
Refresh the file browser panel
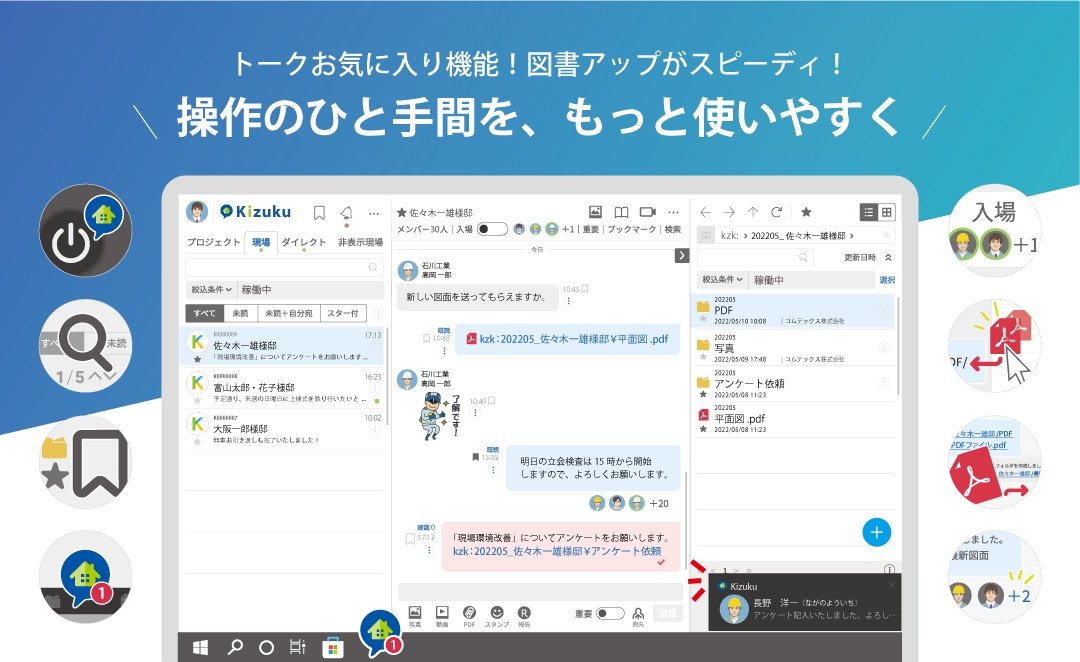[x=776, y=212]
